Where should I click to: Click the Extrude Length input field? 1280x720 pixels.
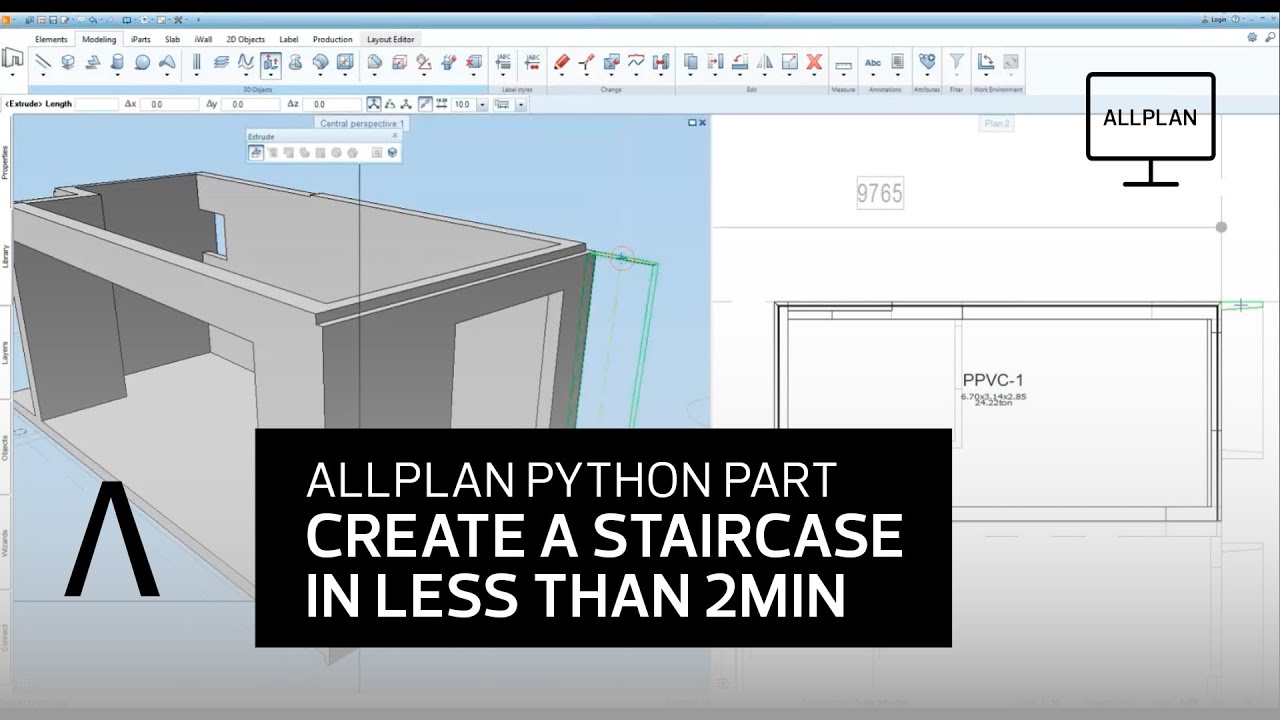[97, 104]
